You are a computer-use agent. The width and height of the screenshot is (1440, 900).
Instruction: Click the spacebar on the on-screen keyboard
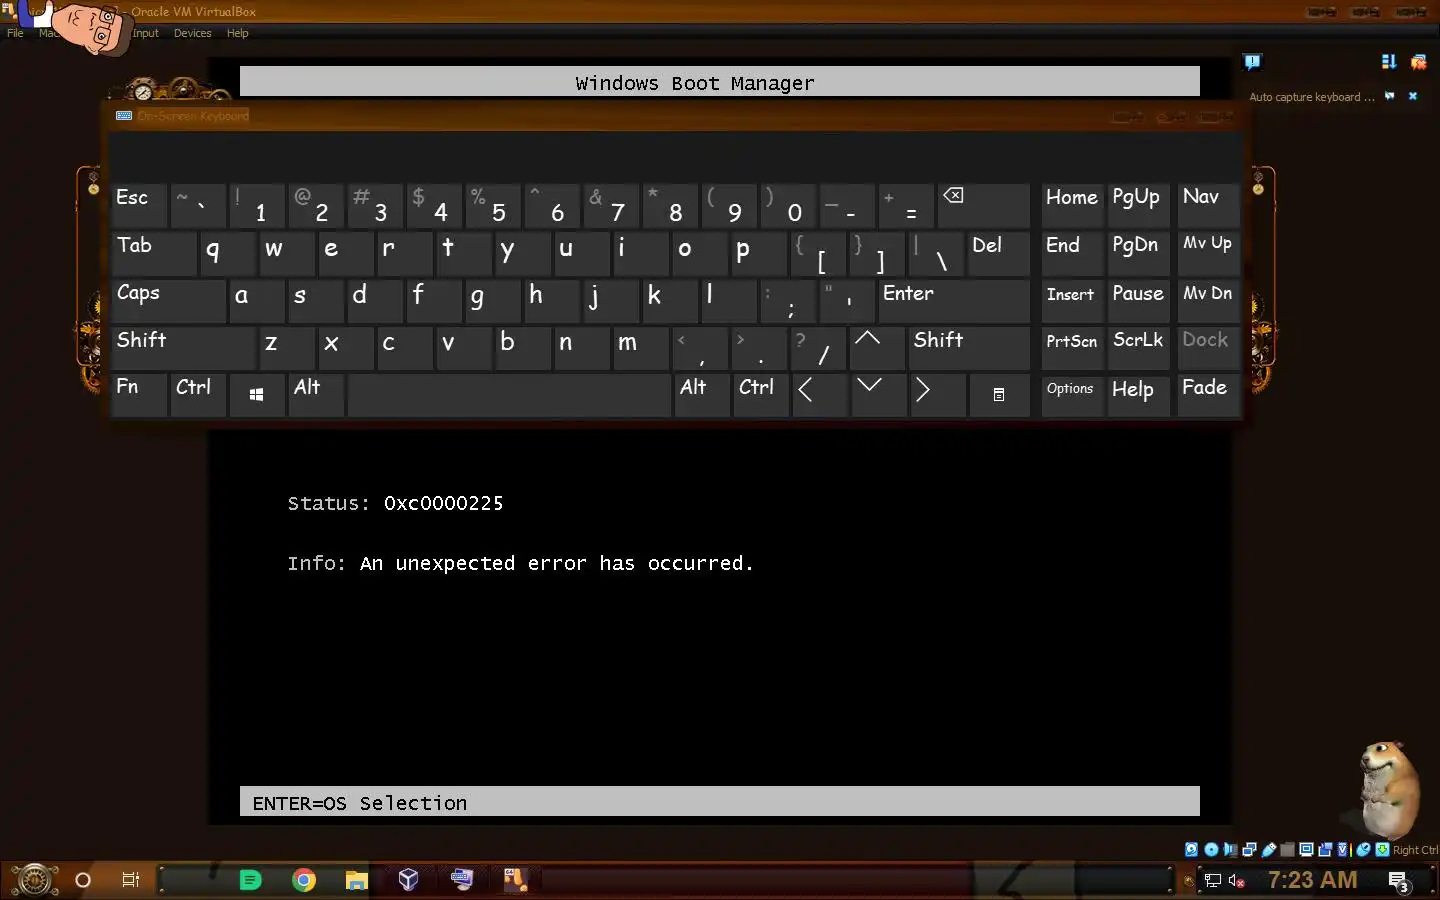(x=509, y=395)
